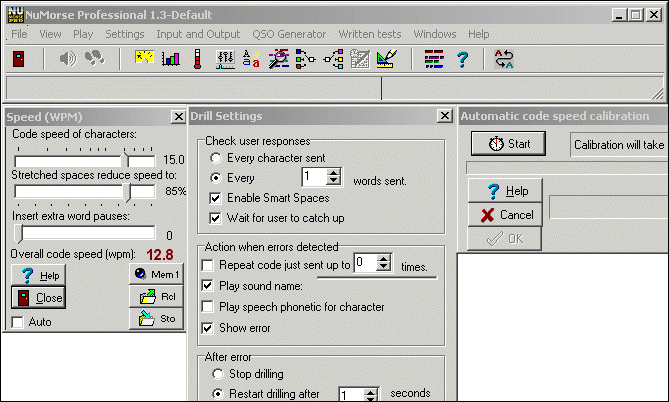Click the branching tree diagram toolbar icon
Image resolution: width=669 pixels, height=402 pixels.
(x=333, y=59)
